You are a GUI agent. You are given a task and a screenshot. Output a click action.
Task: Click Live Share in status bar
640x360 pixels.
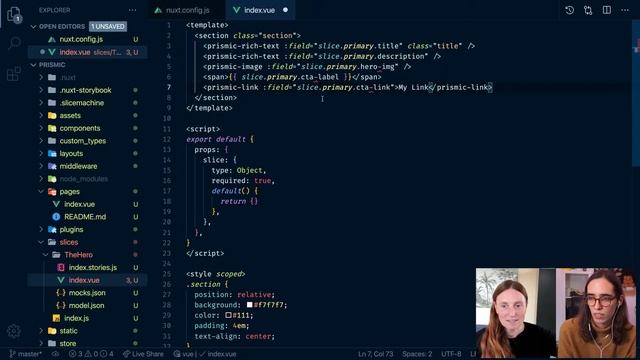[143, 354]
